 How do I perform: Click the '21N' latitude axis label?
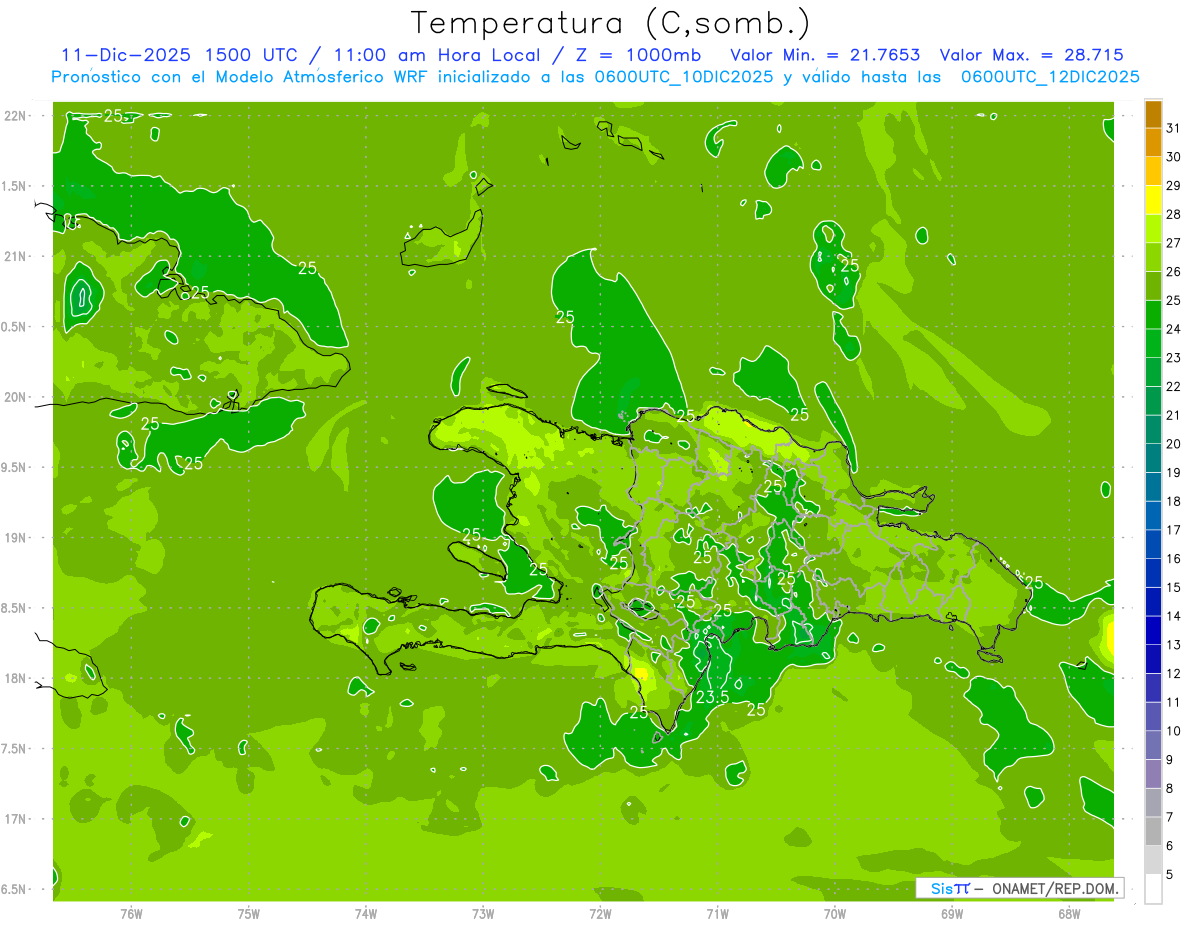[16, 256]
